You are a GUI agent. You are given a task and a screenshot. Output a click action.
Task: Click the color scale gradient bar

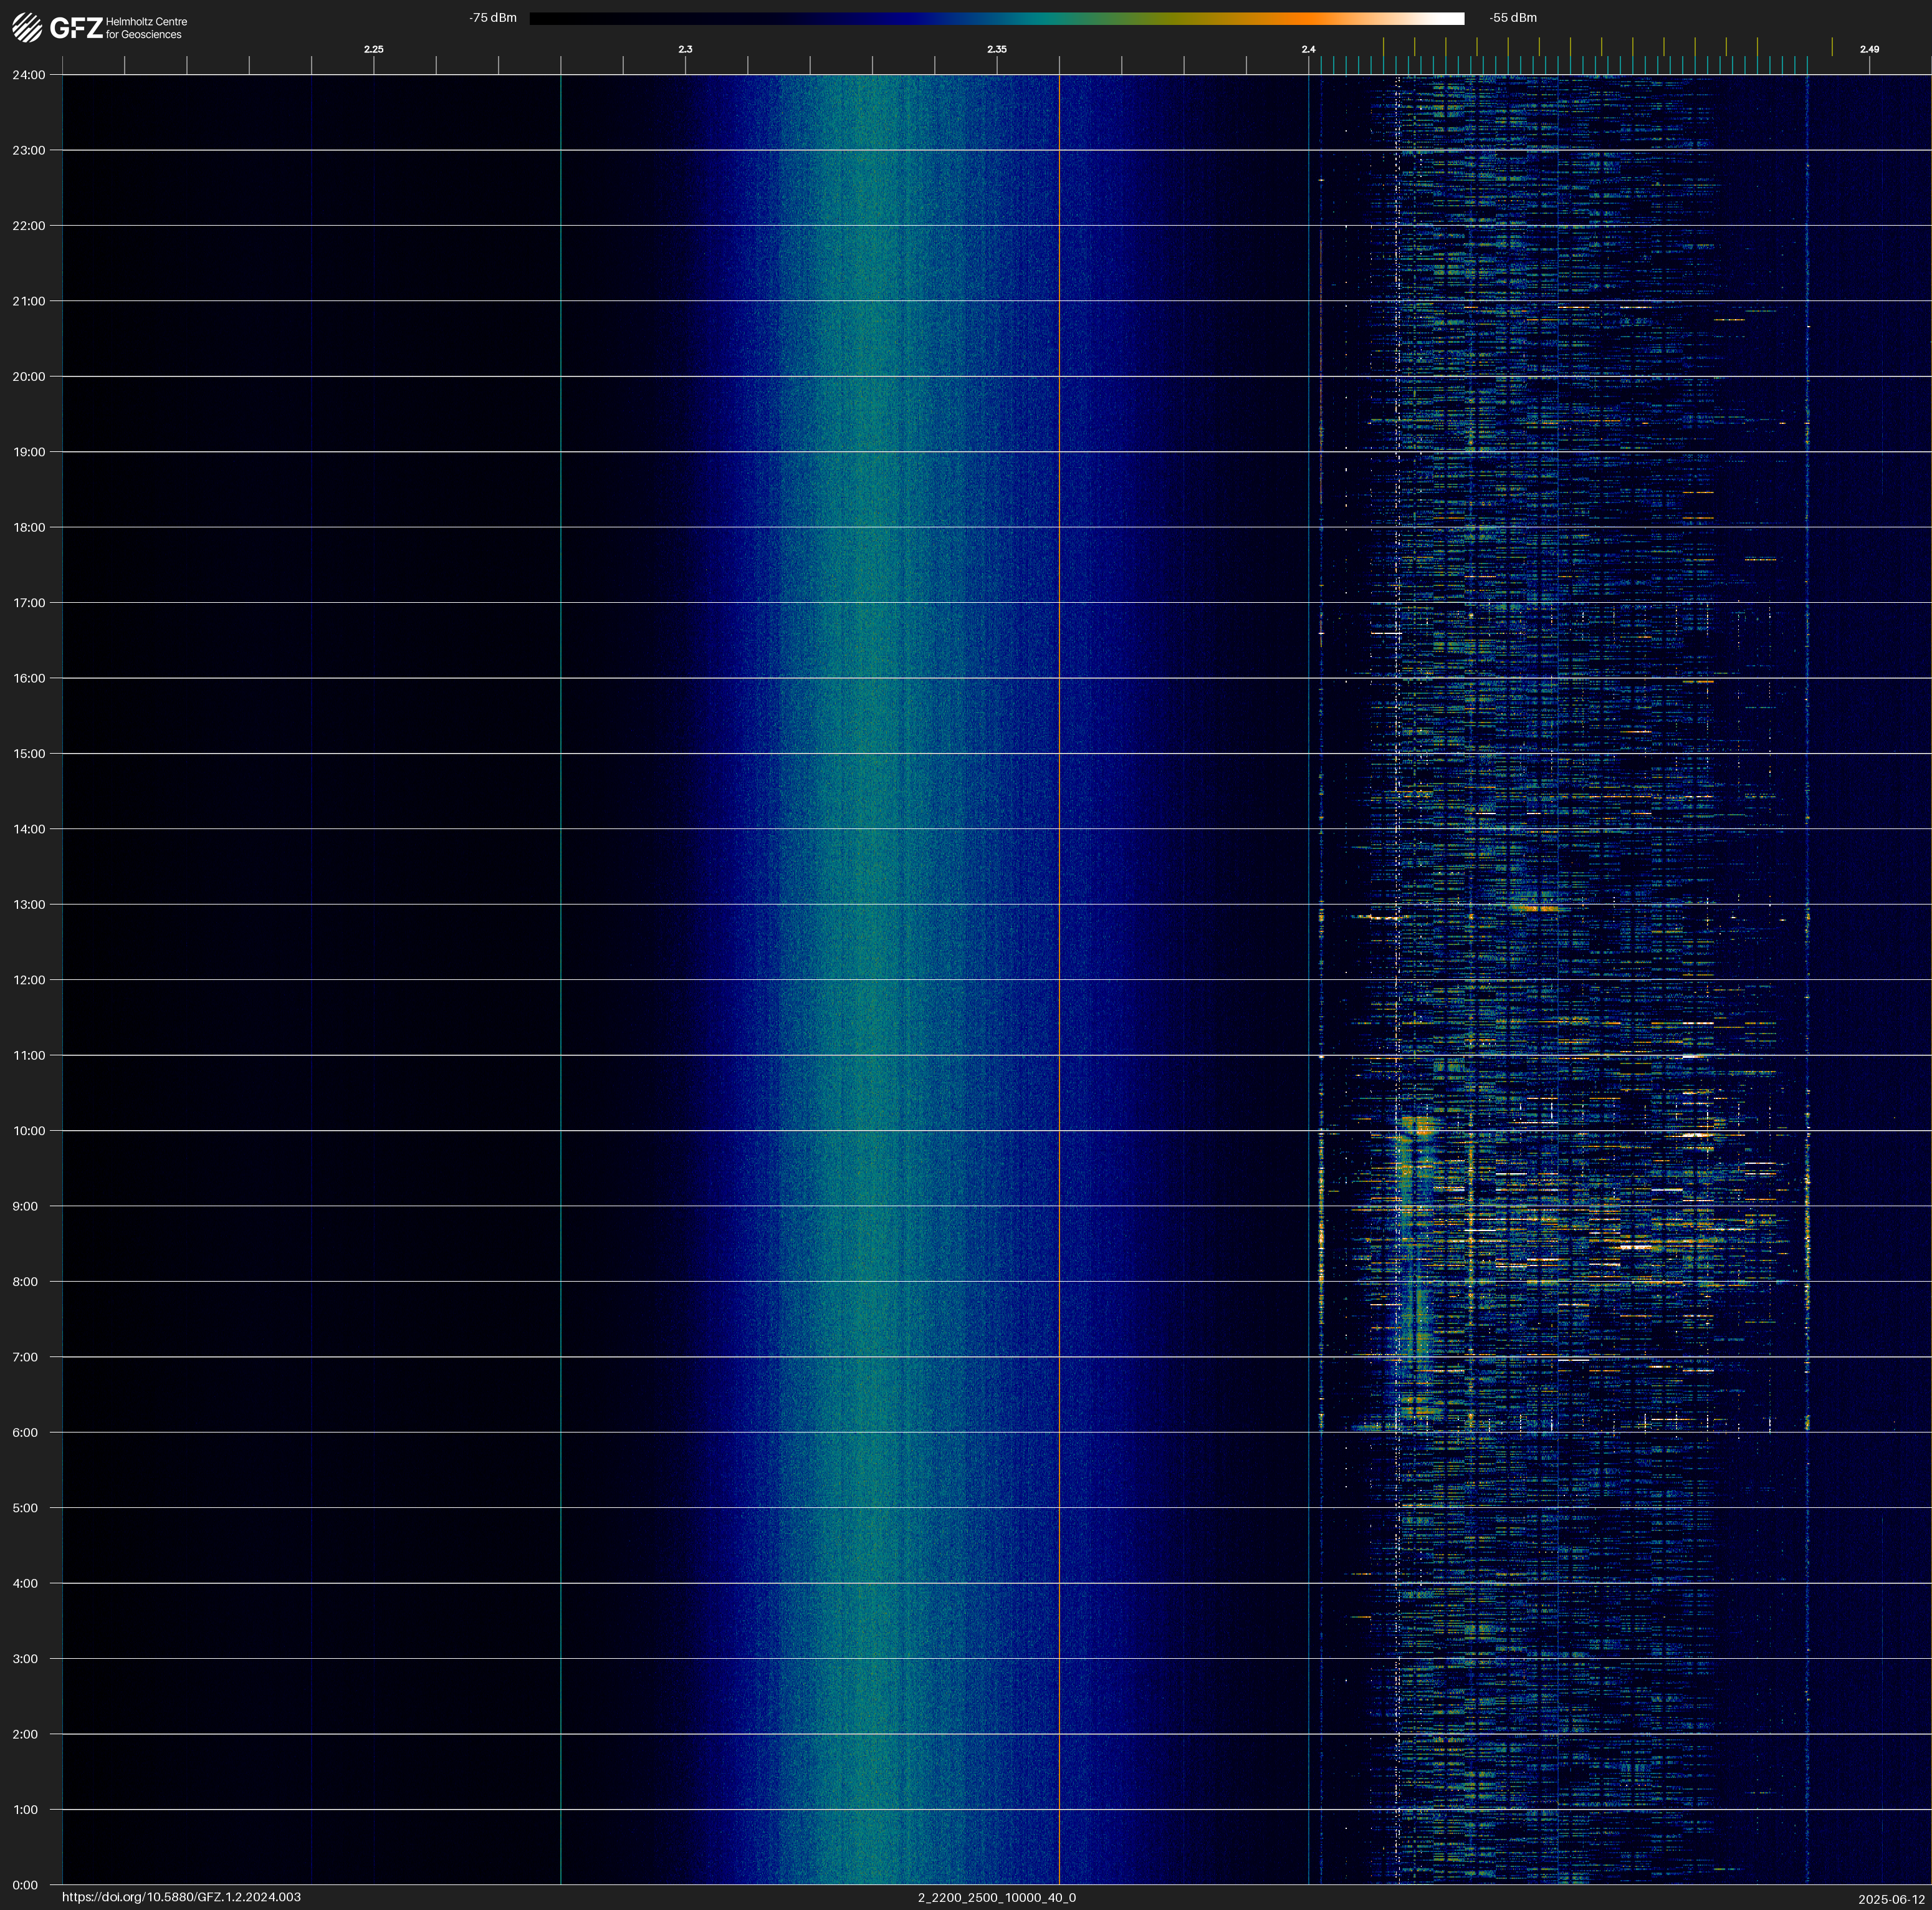pyautogui.click(x=996, y=18)
